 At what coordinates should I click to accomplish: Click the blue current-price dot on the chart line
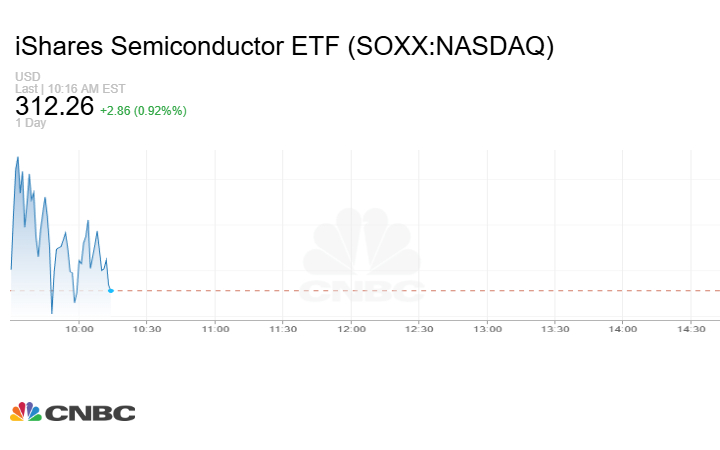coord(110,290)
